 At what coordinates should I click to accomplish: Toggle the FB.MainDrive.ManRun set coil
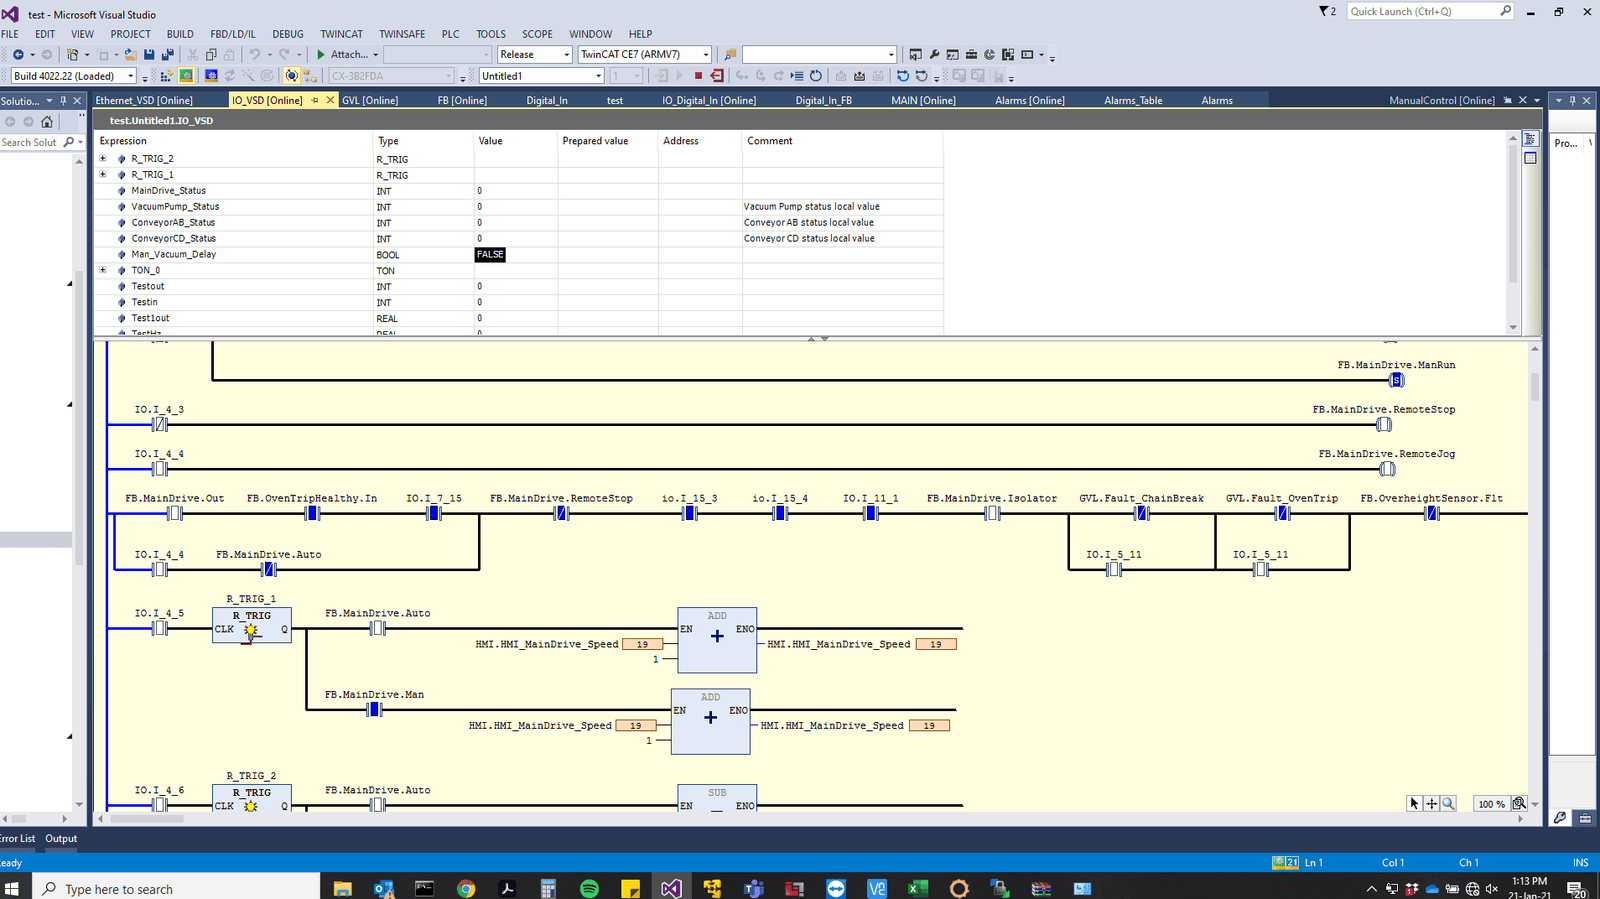(1397, 380)
